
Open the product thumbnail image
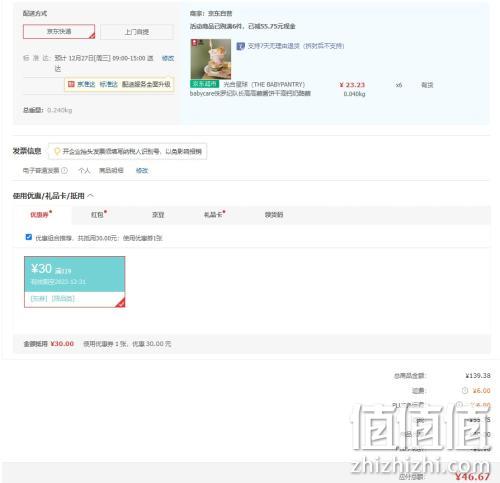(210, 59)
